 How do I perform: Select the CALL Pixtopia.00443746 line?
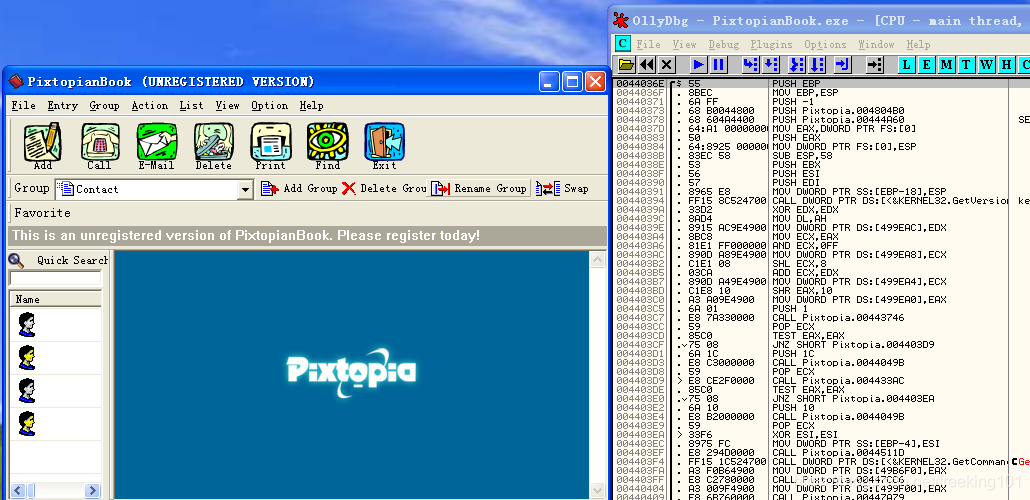click(x=821, y=317)
